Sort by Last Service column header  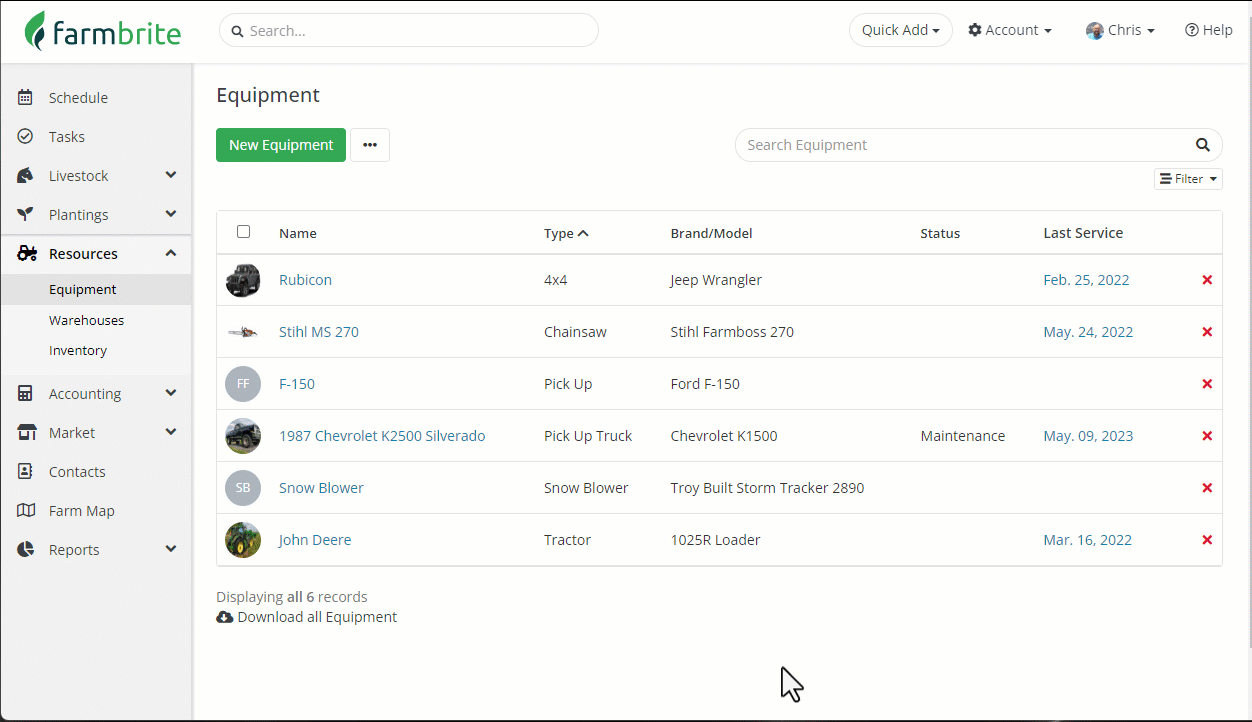[x=1083, y=233]
